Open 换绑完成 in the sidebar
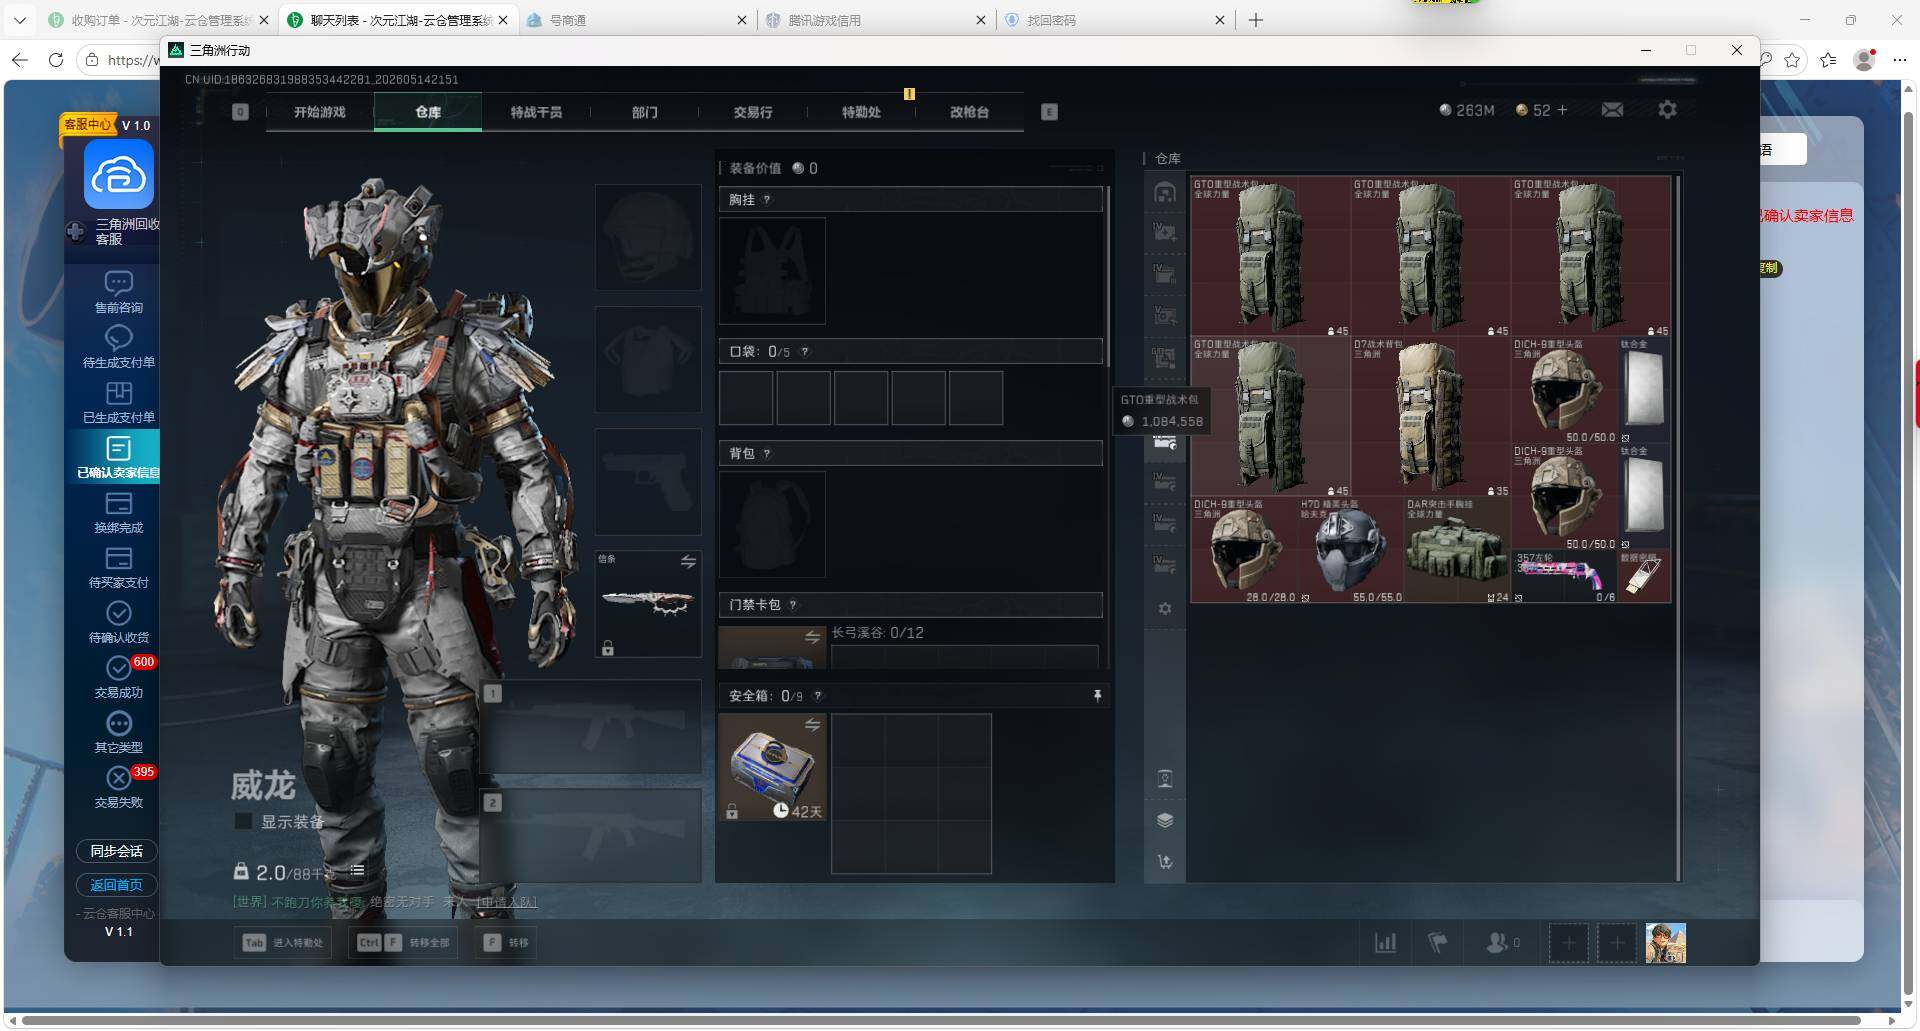The width and height of the screenshot is (1920, 1031). tap(118, 512)
